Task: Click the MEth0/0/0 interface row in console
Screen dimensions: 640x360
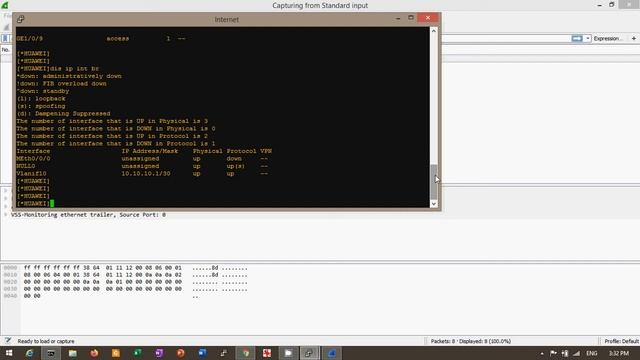Action: (x=142, y=158)
